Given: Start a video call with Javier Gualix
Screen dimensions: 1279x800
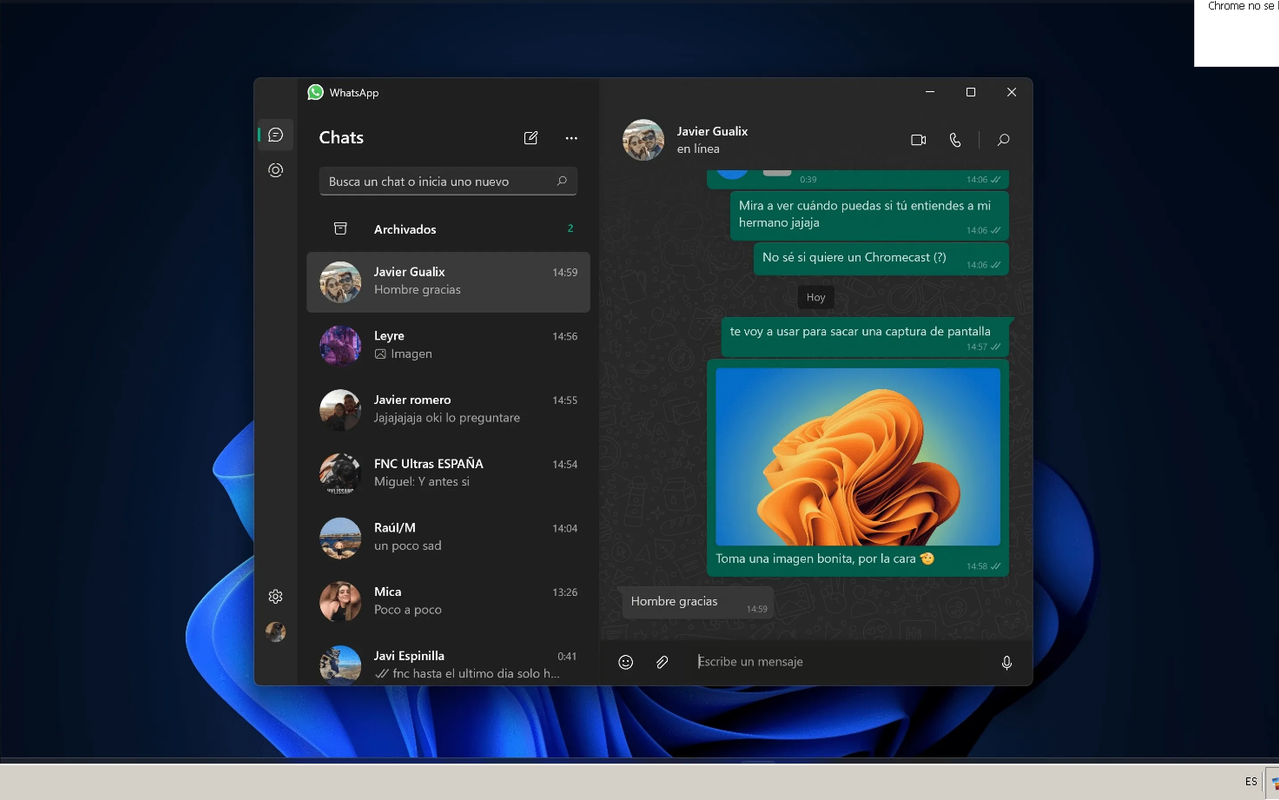Looking at the screenshot, I should (918, 140).
